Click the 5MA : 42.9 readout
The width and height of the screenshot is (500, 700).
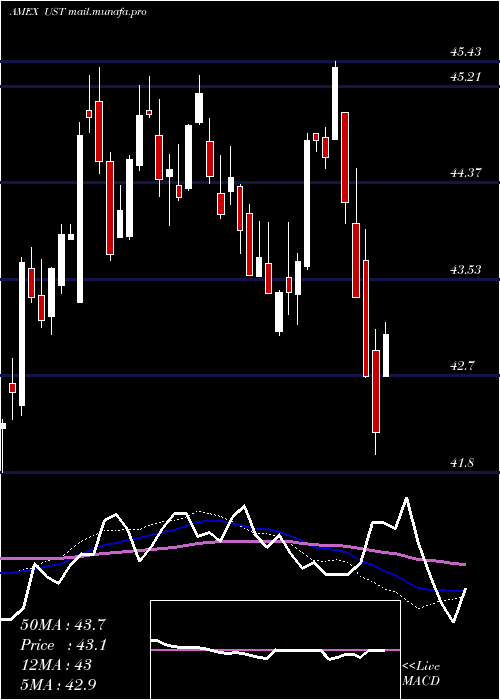click(59, 684)
